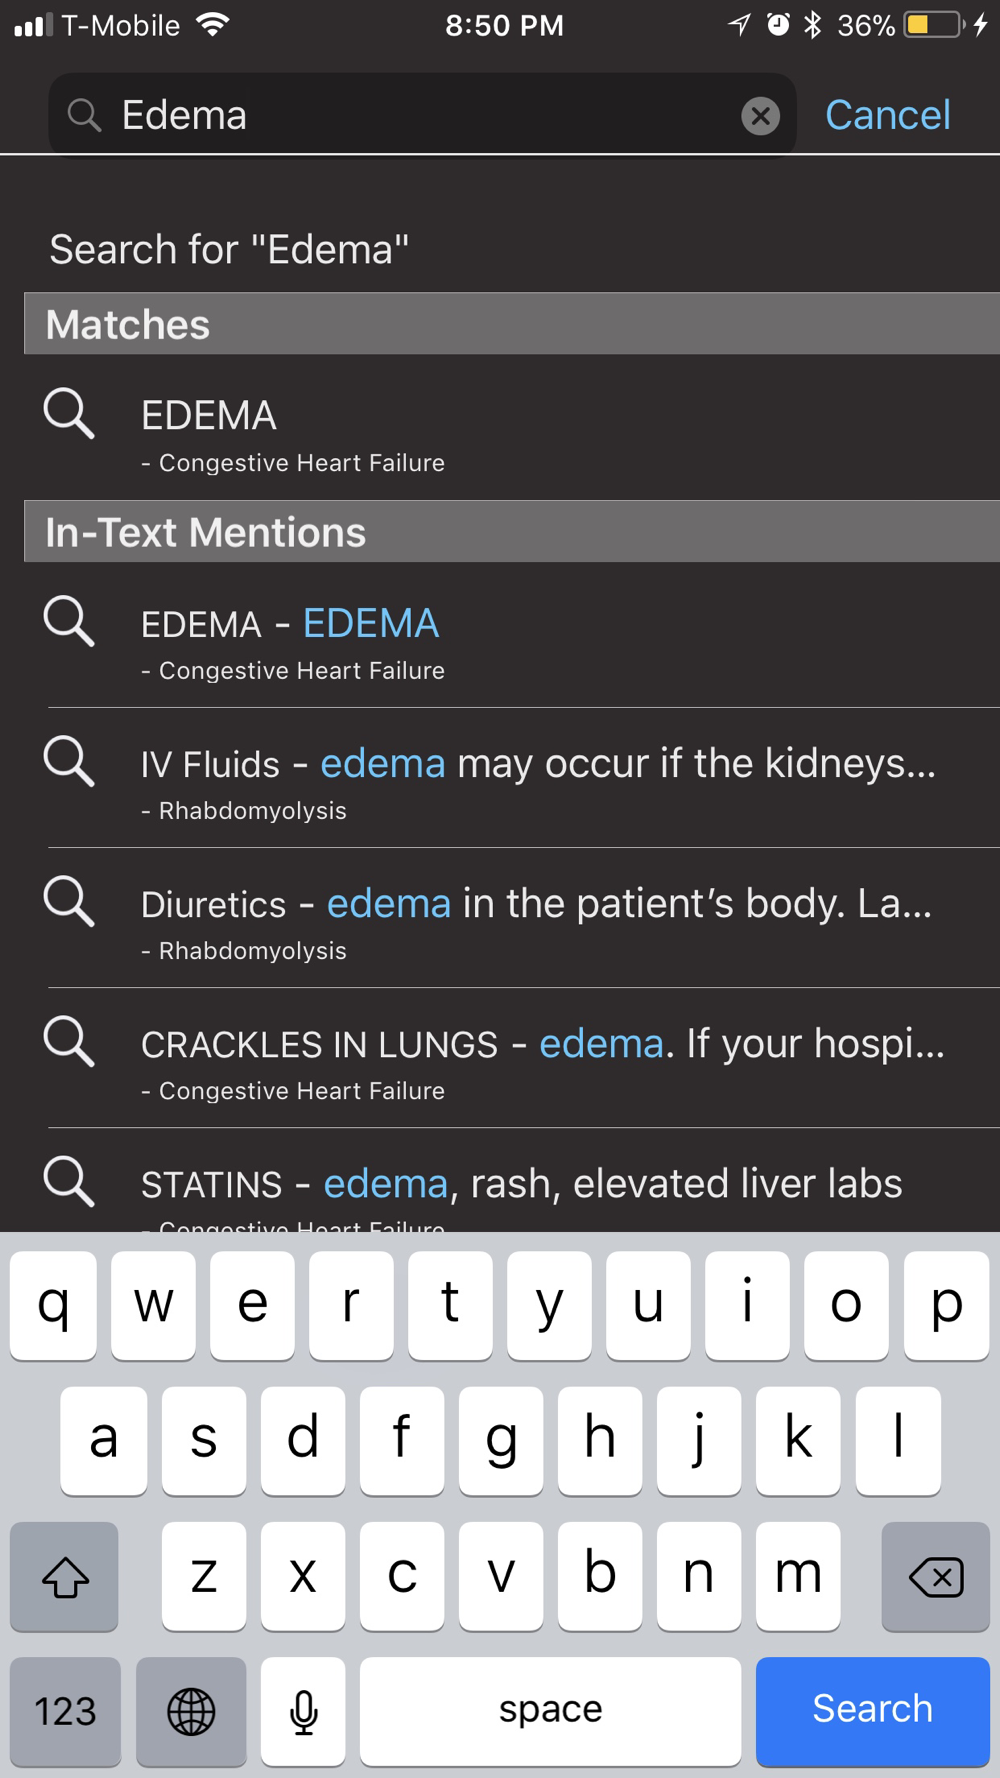Cancel the search
This screenshot has height=1778, width=1000.
[887, 115]
